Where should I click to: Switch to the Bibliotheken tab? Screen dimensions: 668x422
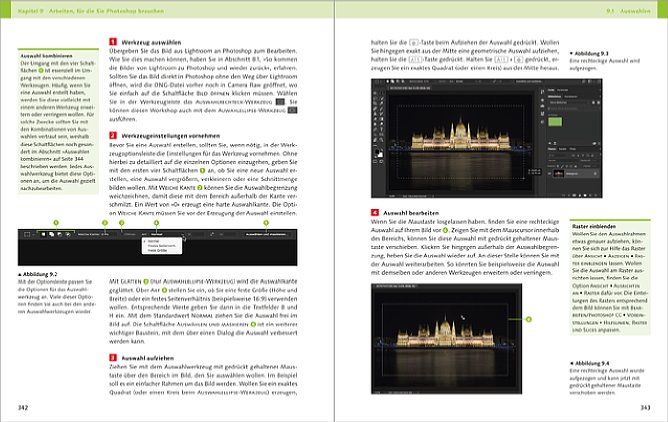[x=555, y=97]
